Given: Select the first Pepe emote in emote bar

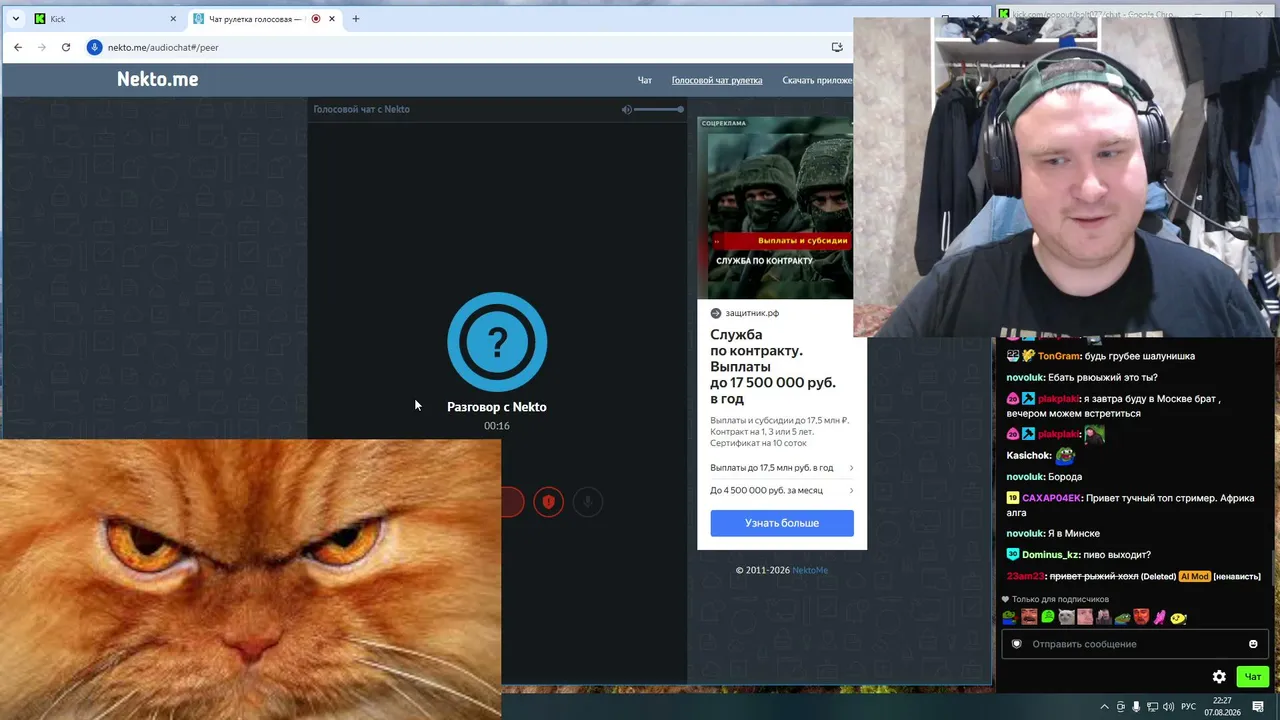Looking at the screenshot, I should [x=1010, y=618].
